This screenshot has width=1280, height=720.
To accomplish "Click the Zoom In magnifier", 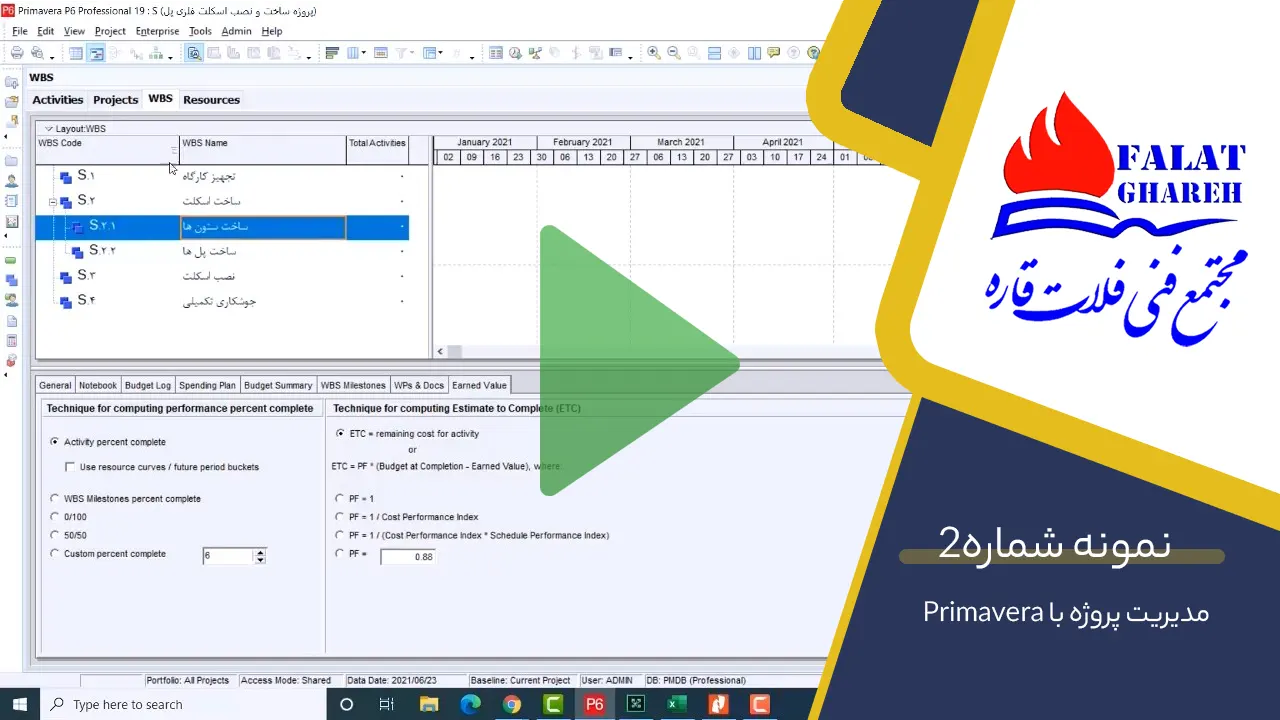I will coord(653,53).
